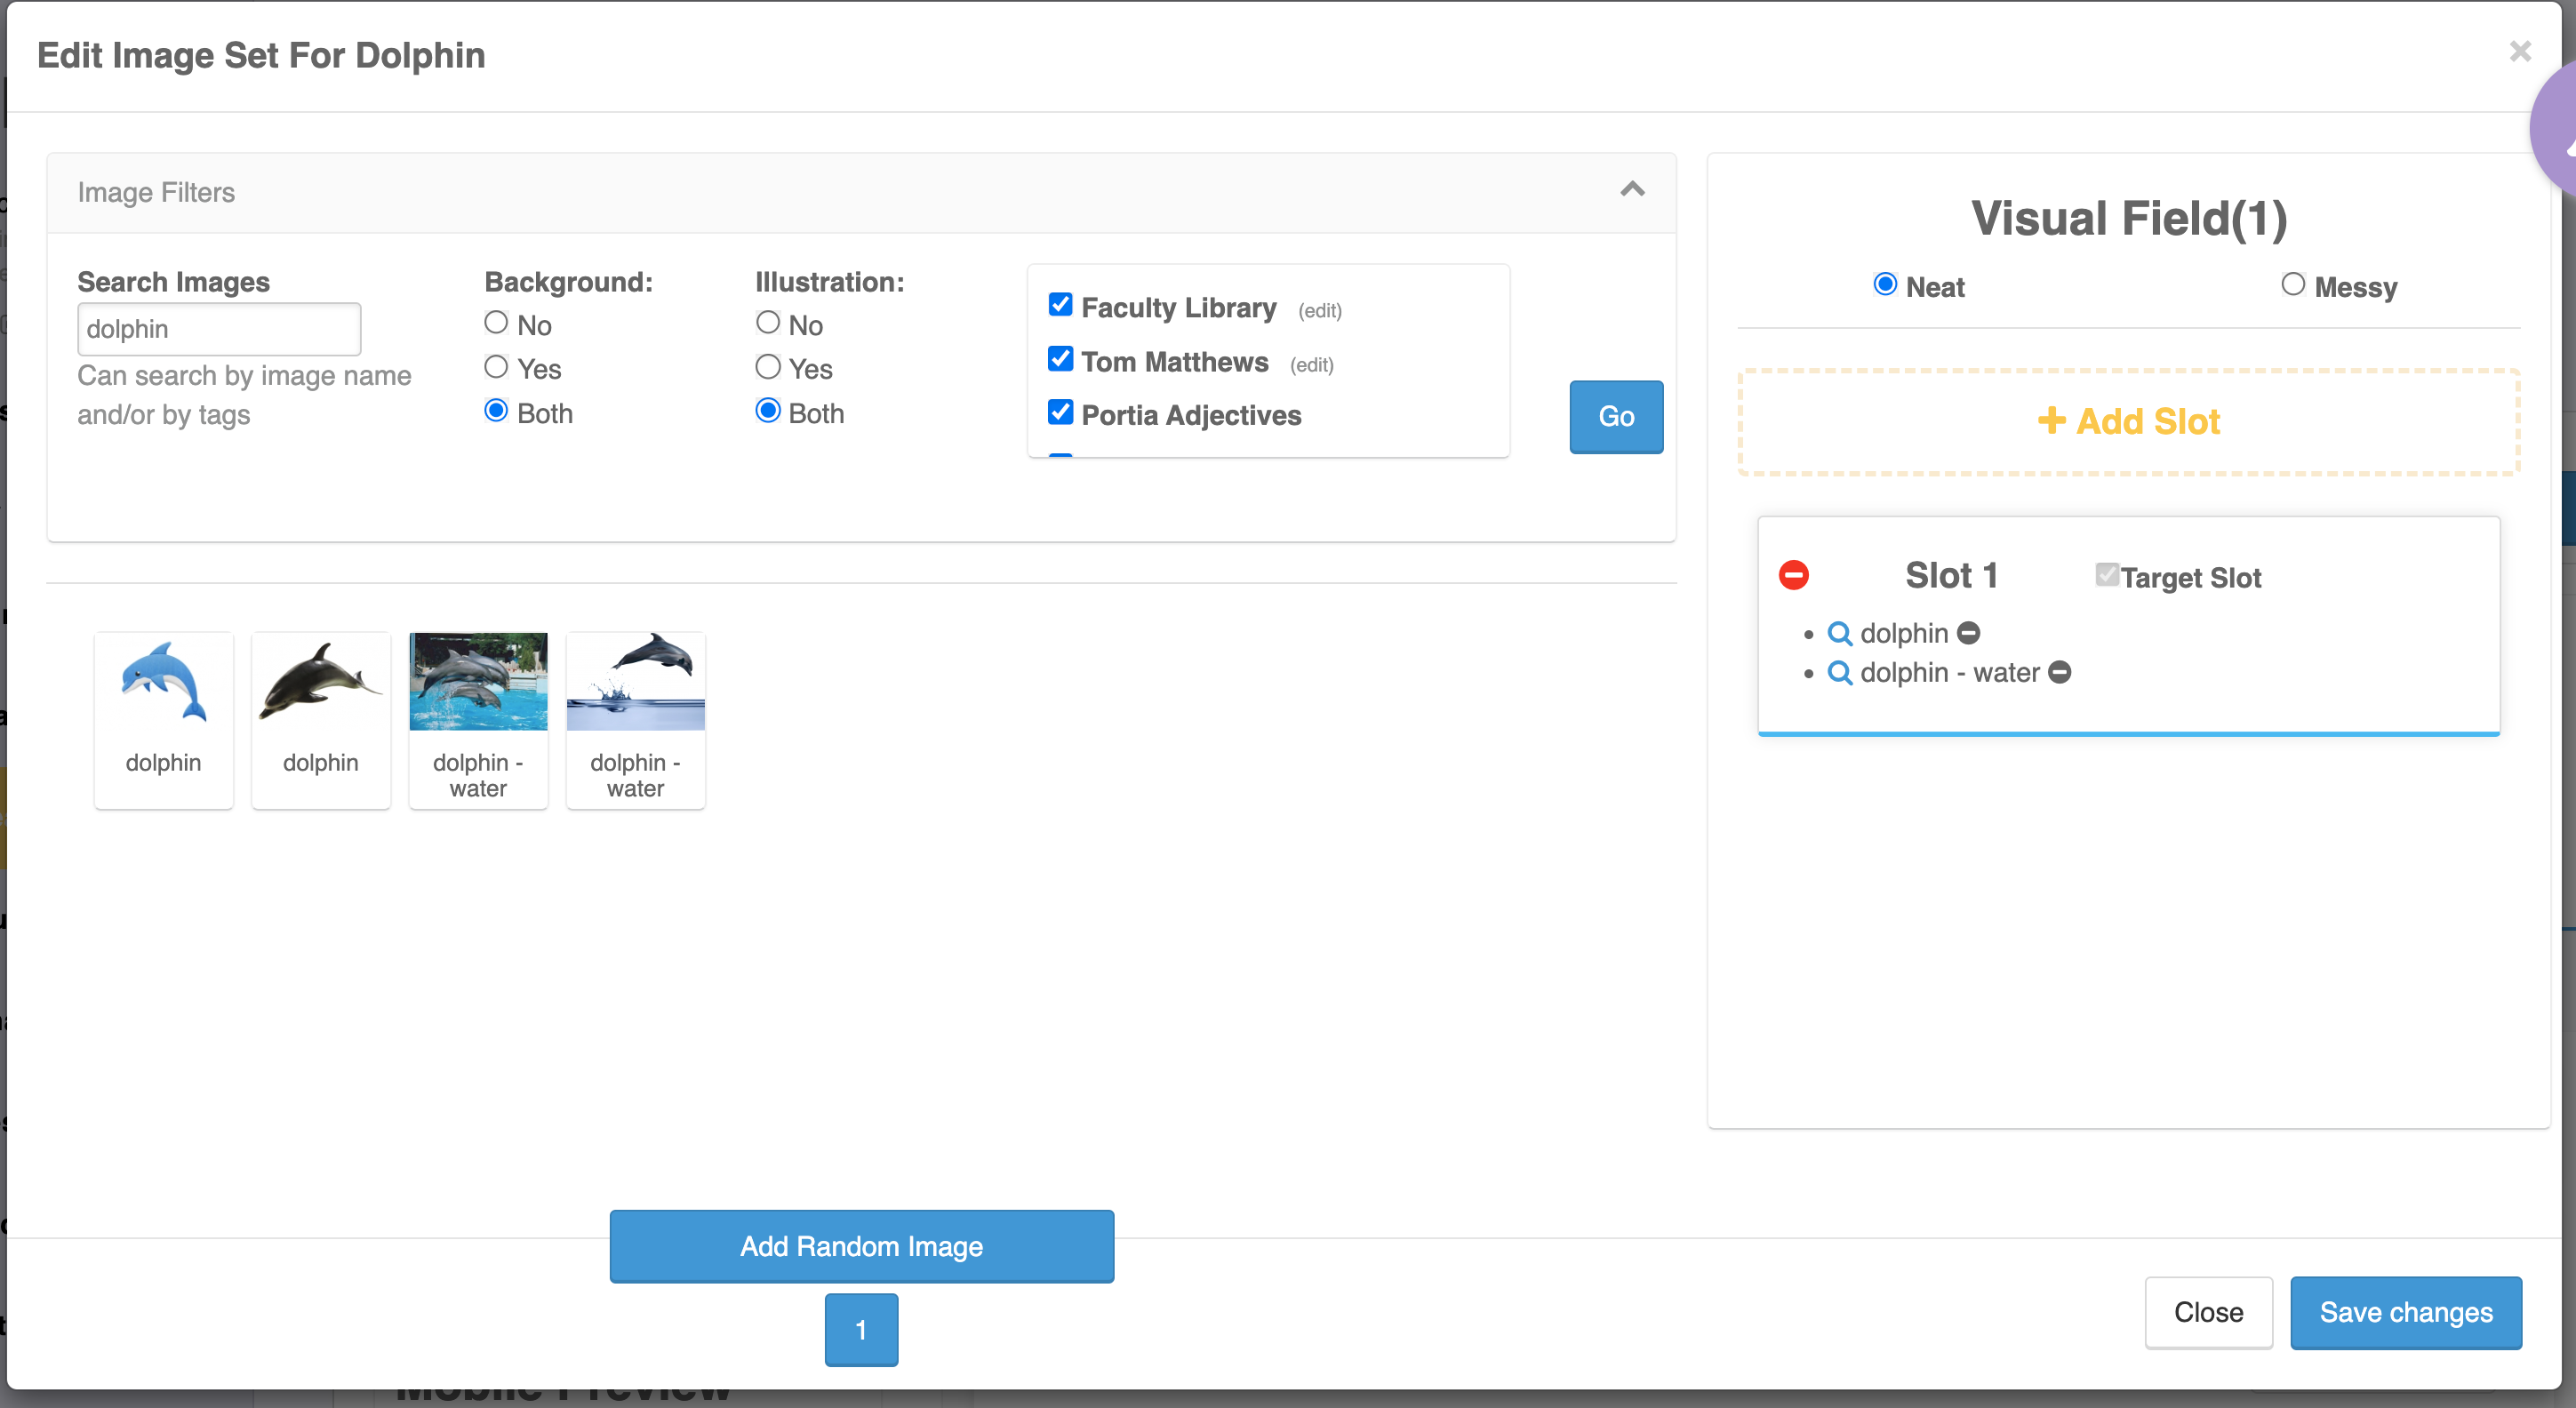Click the plus icon in Add Slot
Image resolution: width=2576 pixels, height=1408 pixels.
tap(2051, 421)
